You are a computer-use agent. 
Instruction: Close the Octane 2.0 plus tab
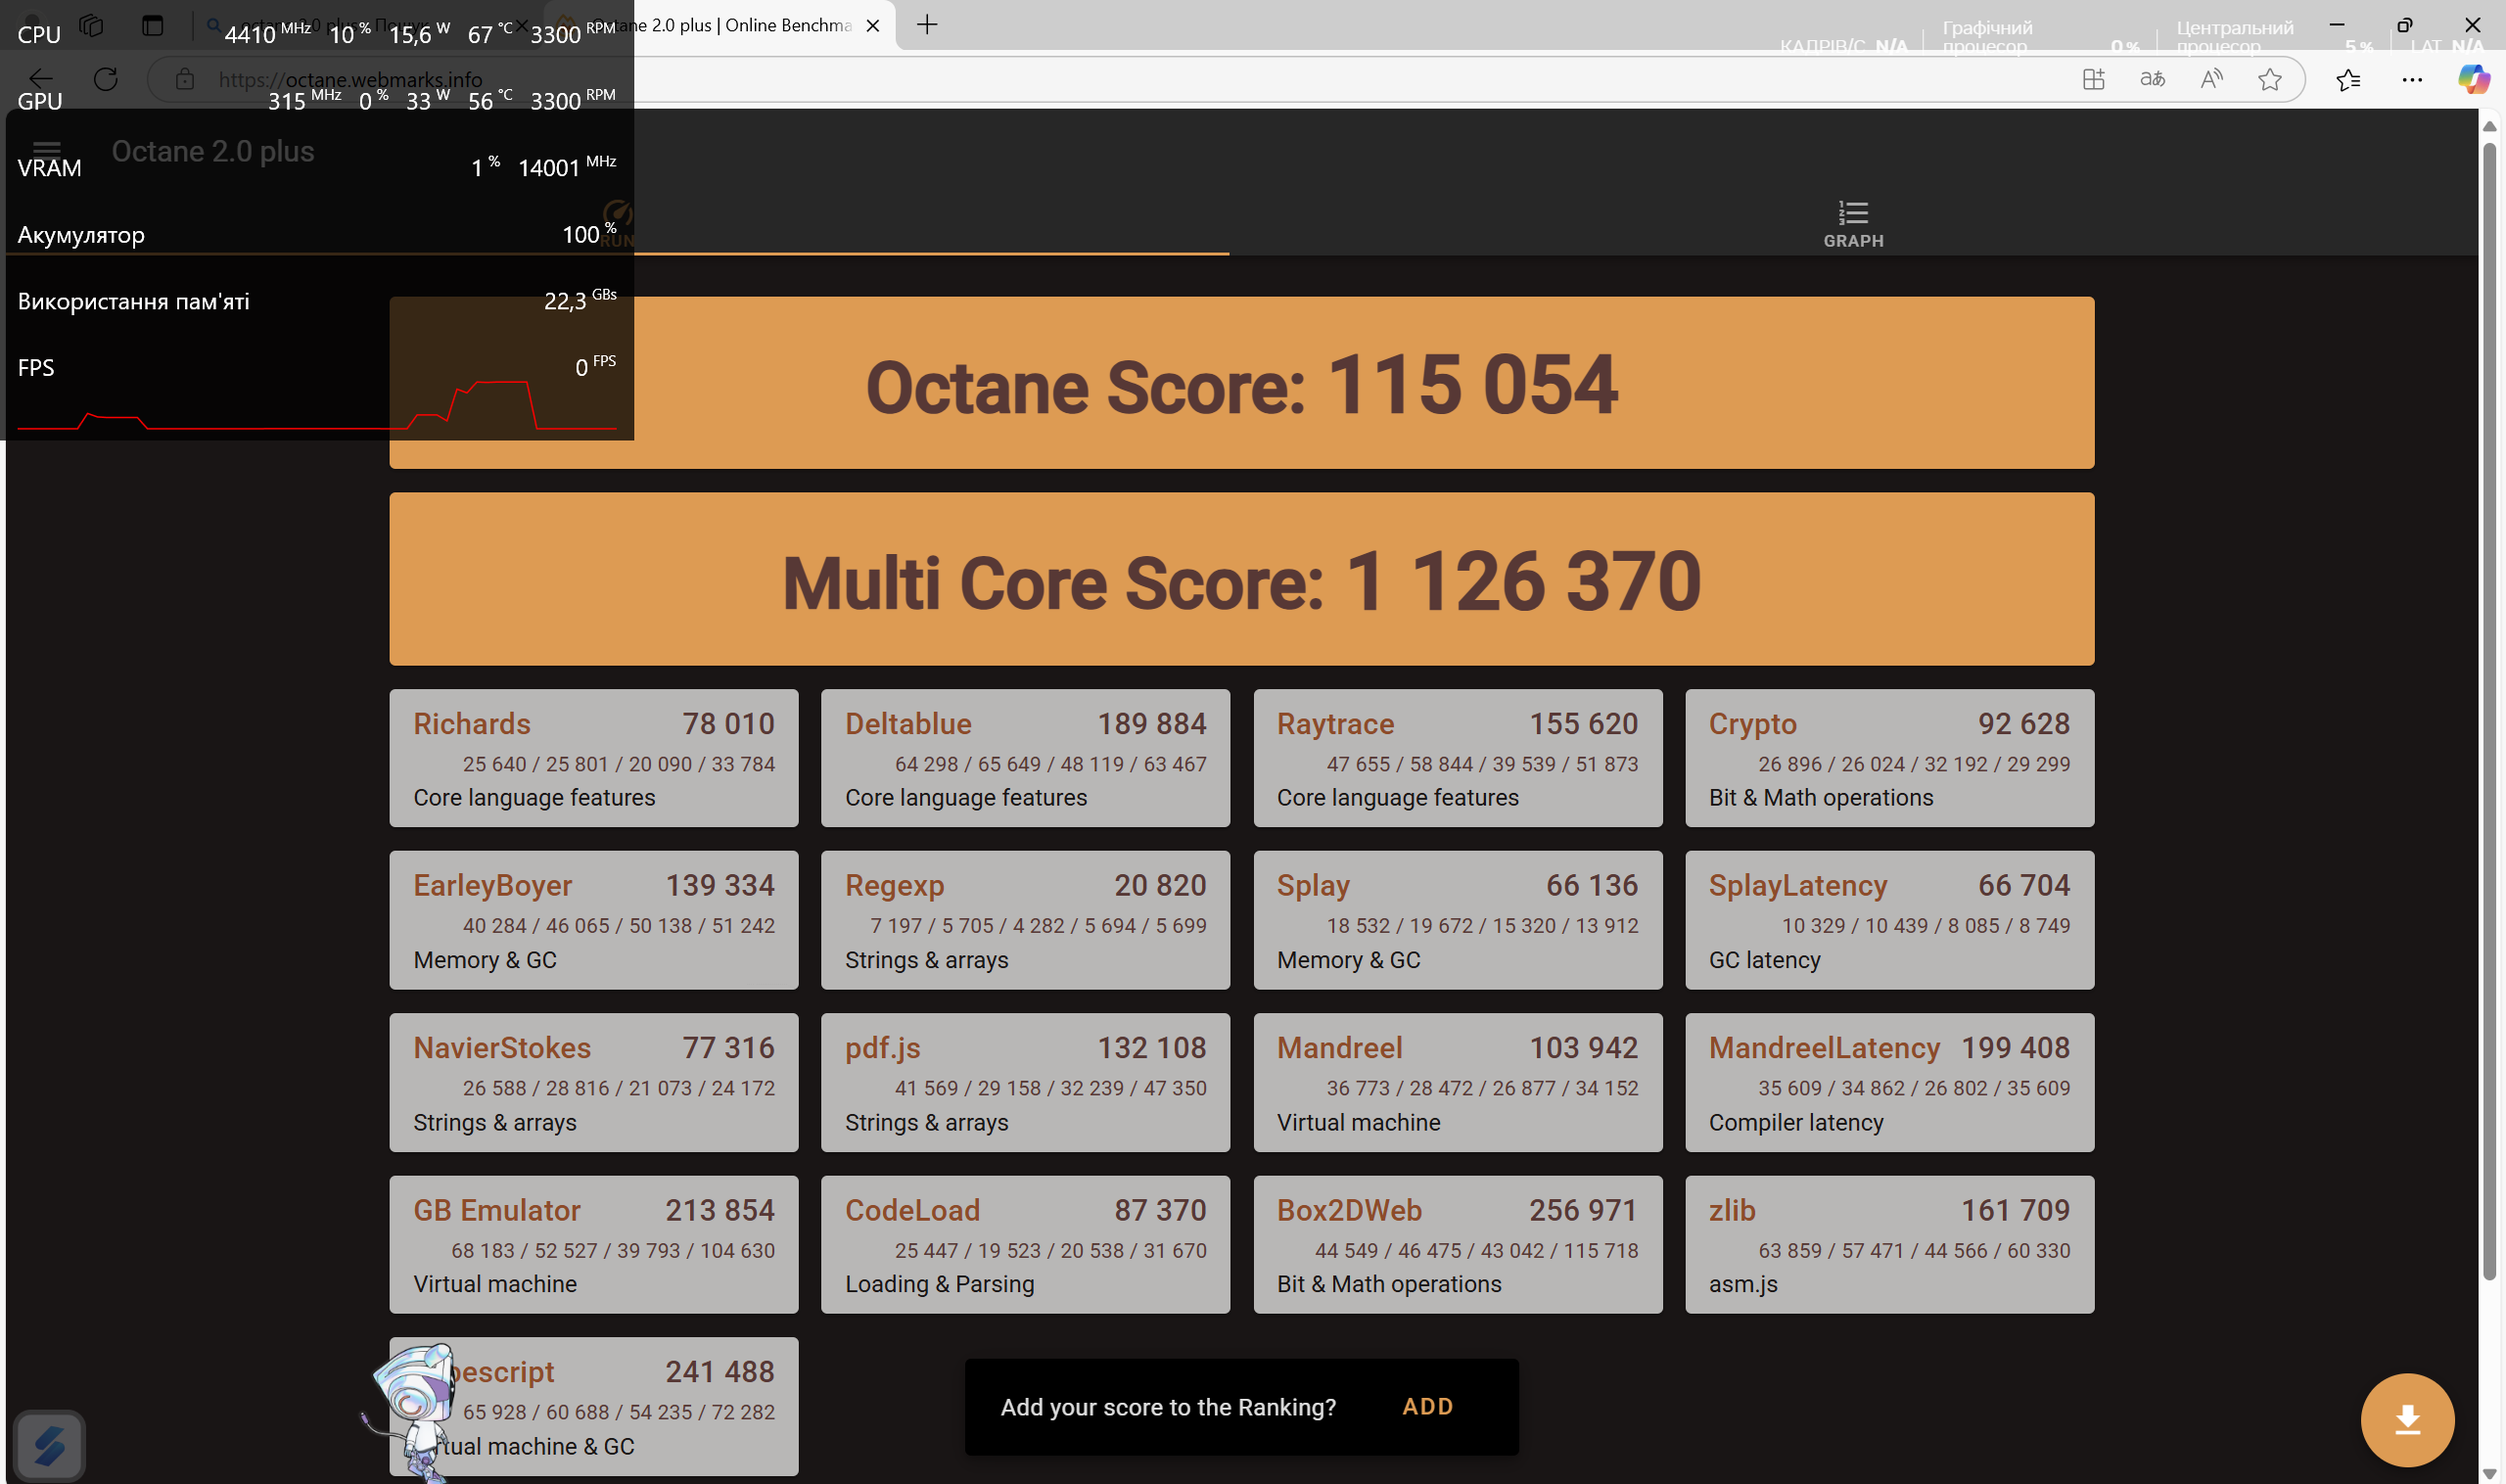(873, 25)
